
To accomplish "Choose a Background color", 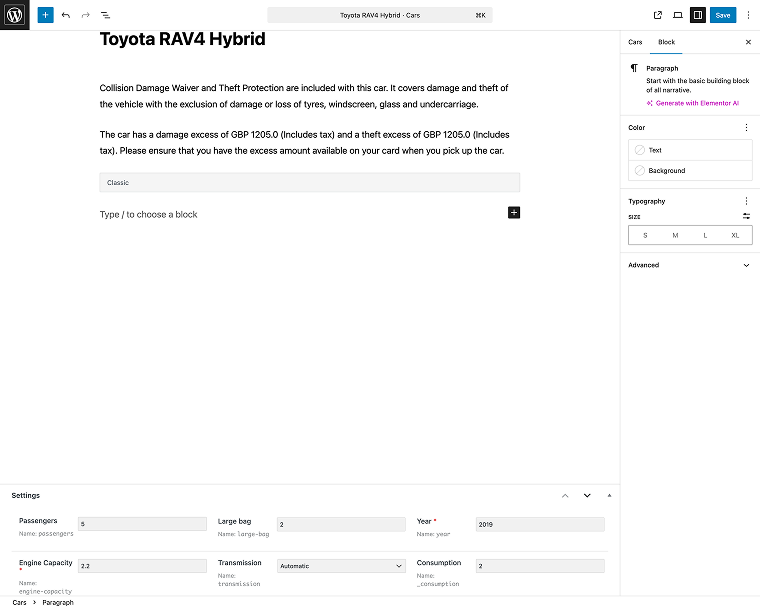I will click(690, 171).
